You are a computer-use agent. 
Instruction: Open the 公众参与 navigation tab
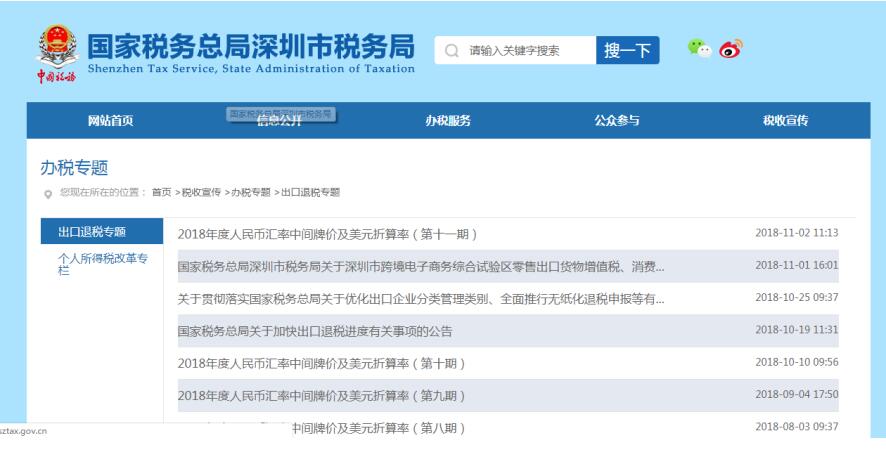616,121
